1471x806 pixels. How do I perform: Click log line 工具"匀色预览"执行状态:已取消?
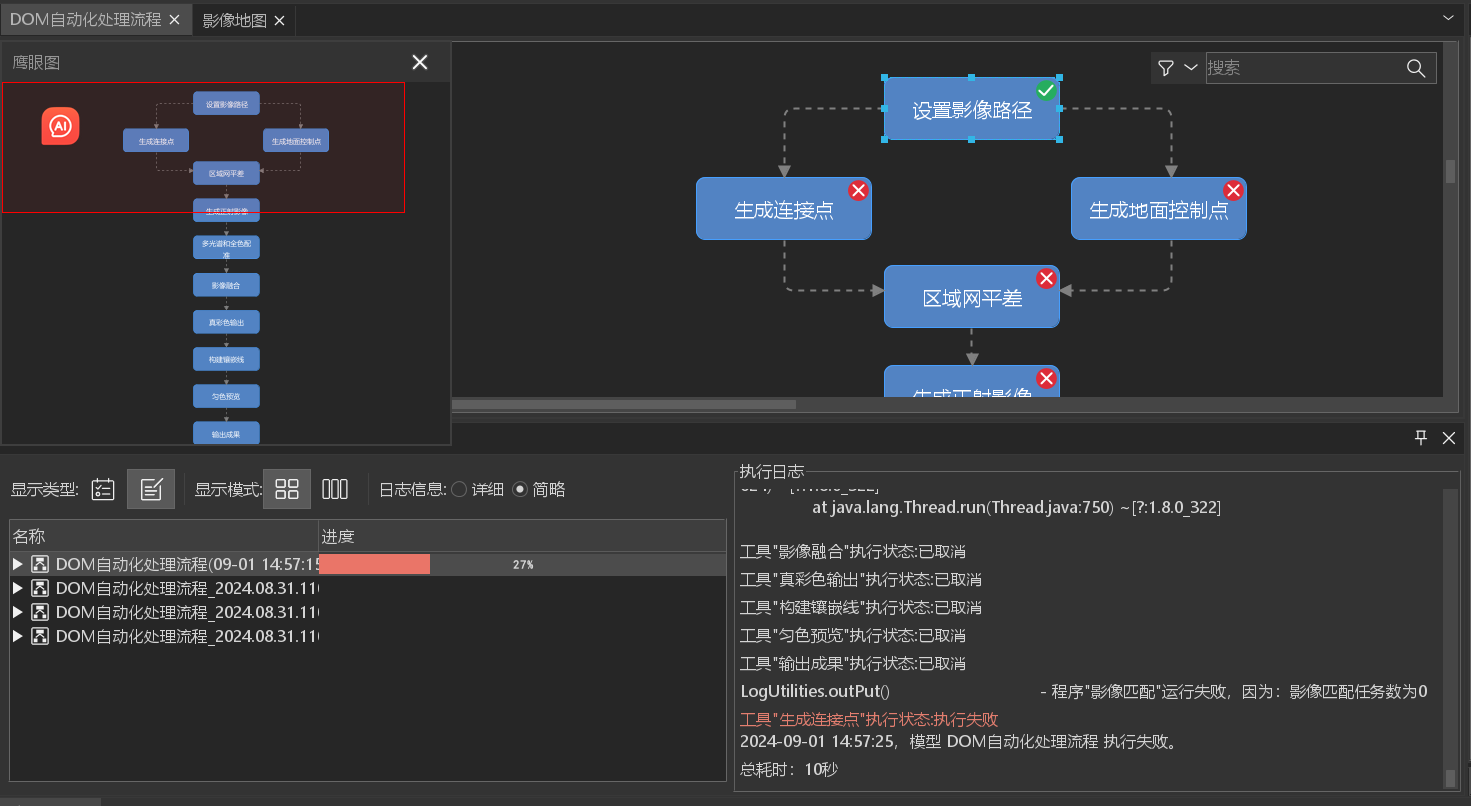tap(852, 635)
